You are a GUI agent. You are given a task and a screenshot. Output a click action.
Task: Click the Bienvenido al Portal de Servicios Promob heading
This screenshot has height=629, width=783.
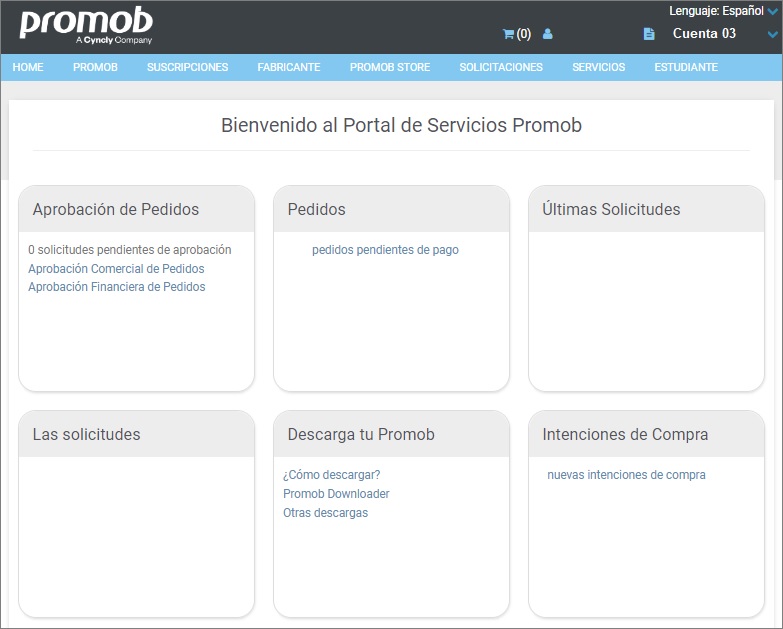click(x=401, y=125)
